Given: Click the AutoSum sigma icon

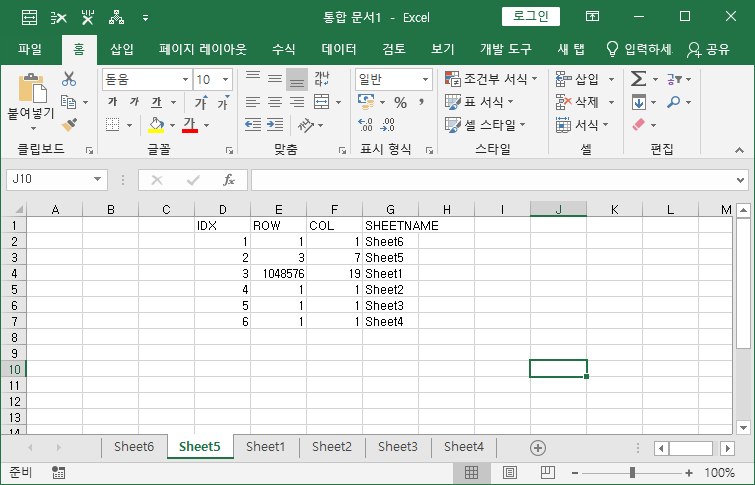Looking at the screenshot, I should click(x=638, y=79).
